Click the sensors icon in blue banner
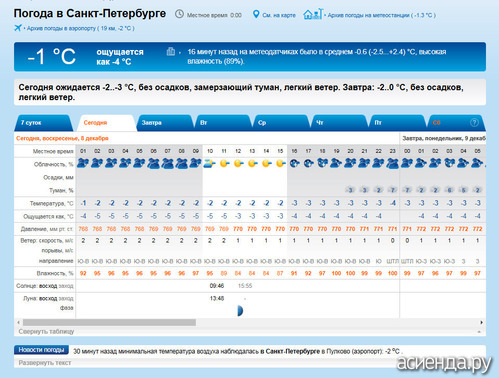This screenshot has width=499, height=378. 171,51
